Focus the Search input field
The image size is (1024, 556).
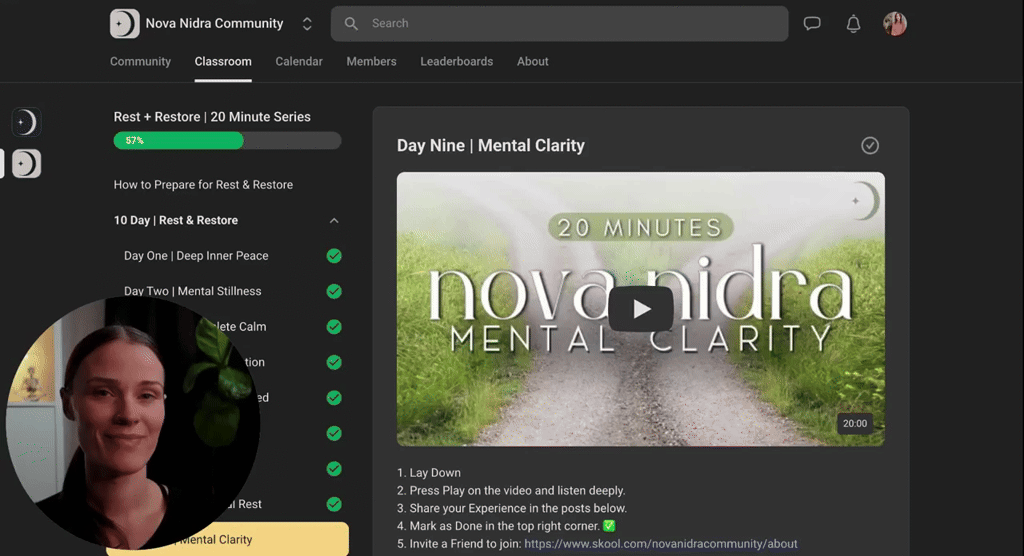click(x=559, y=24)
